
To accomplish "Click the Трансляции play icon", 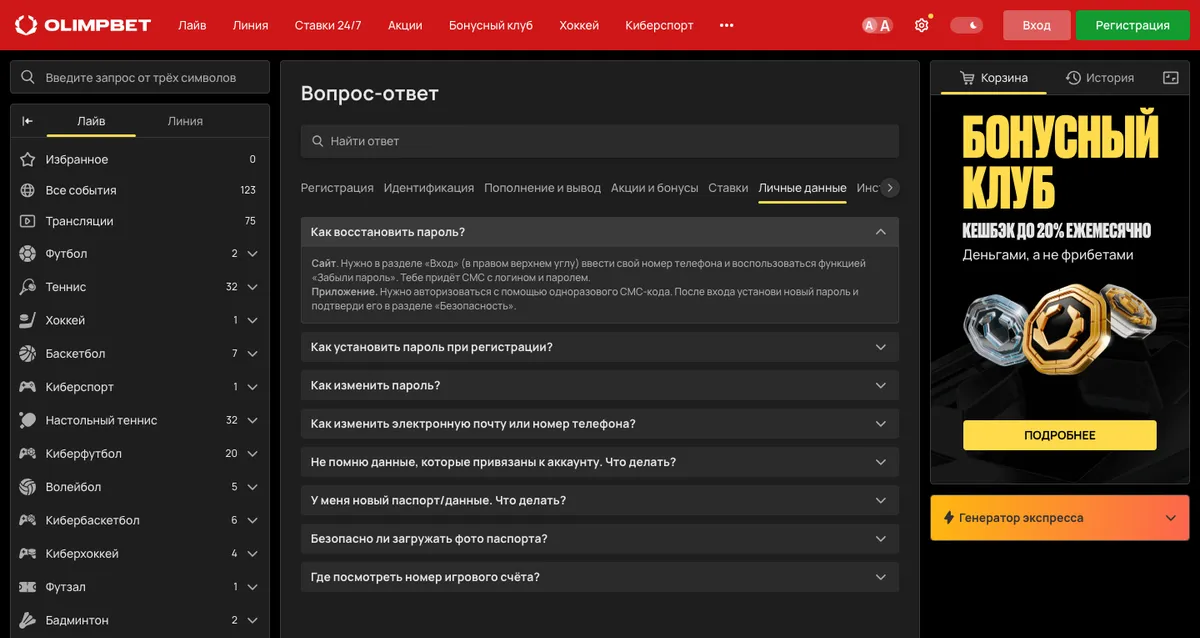I will (x=28, y=221).
